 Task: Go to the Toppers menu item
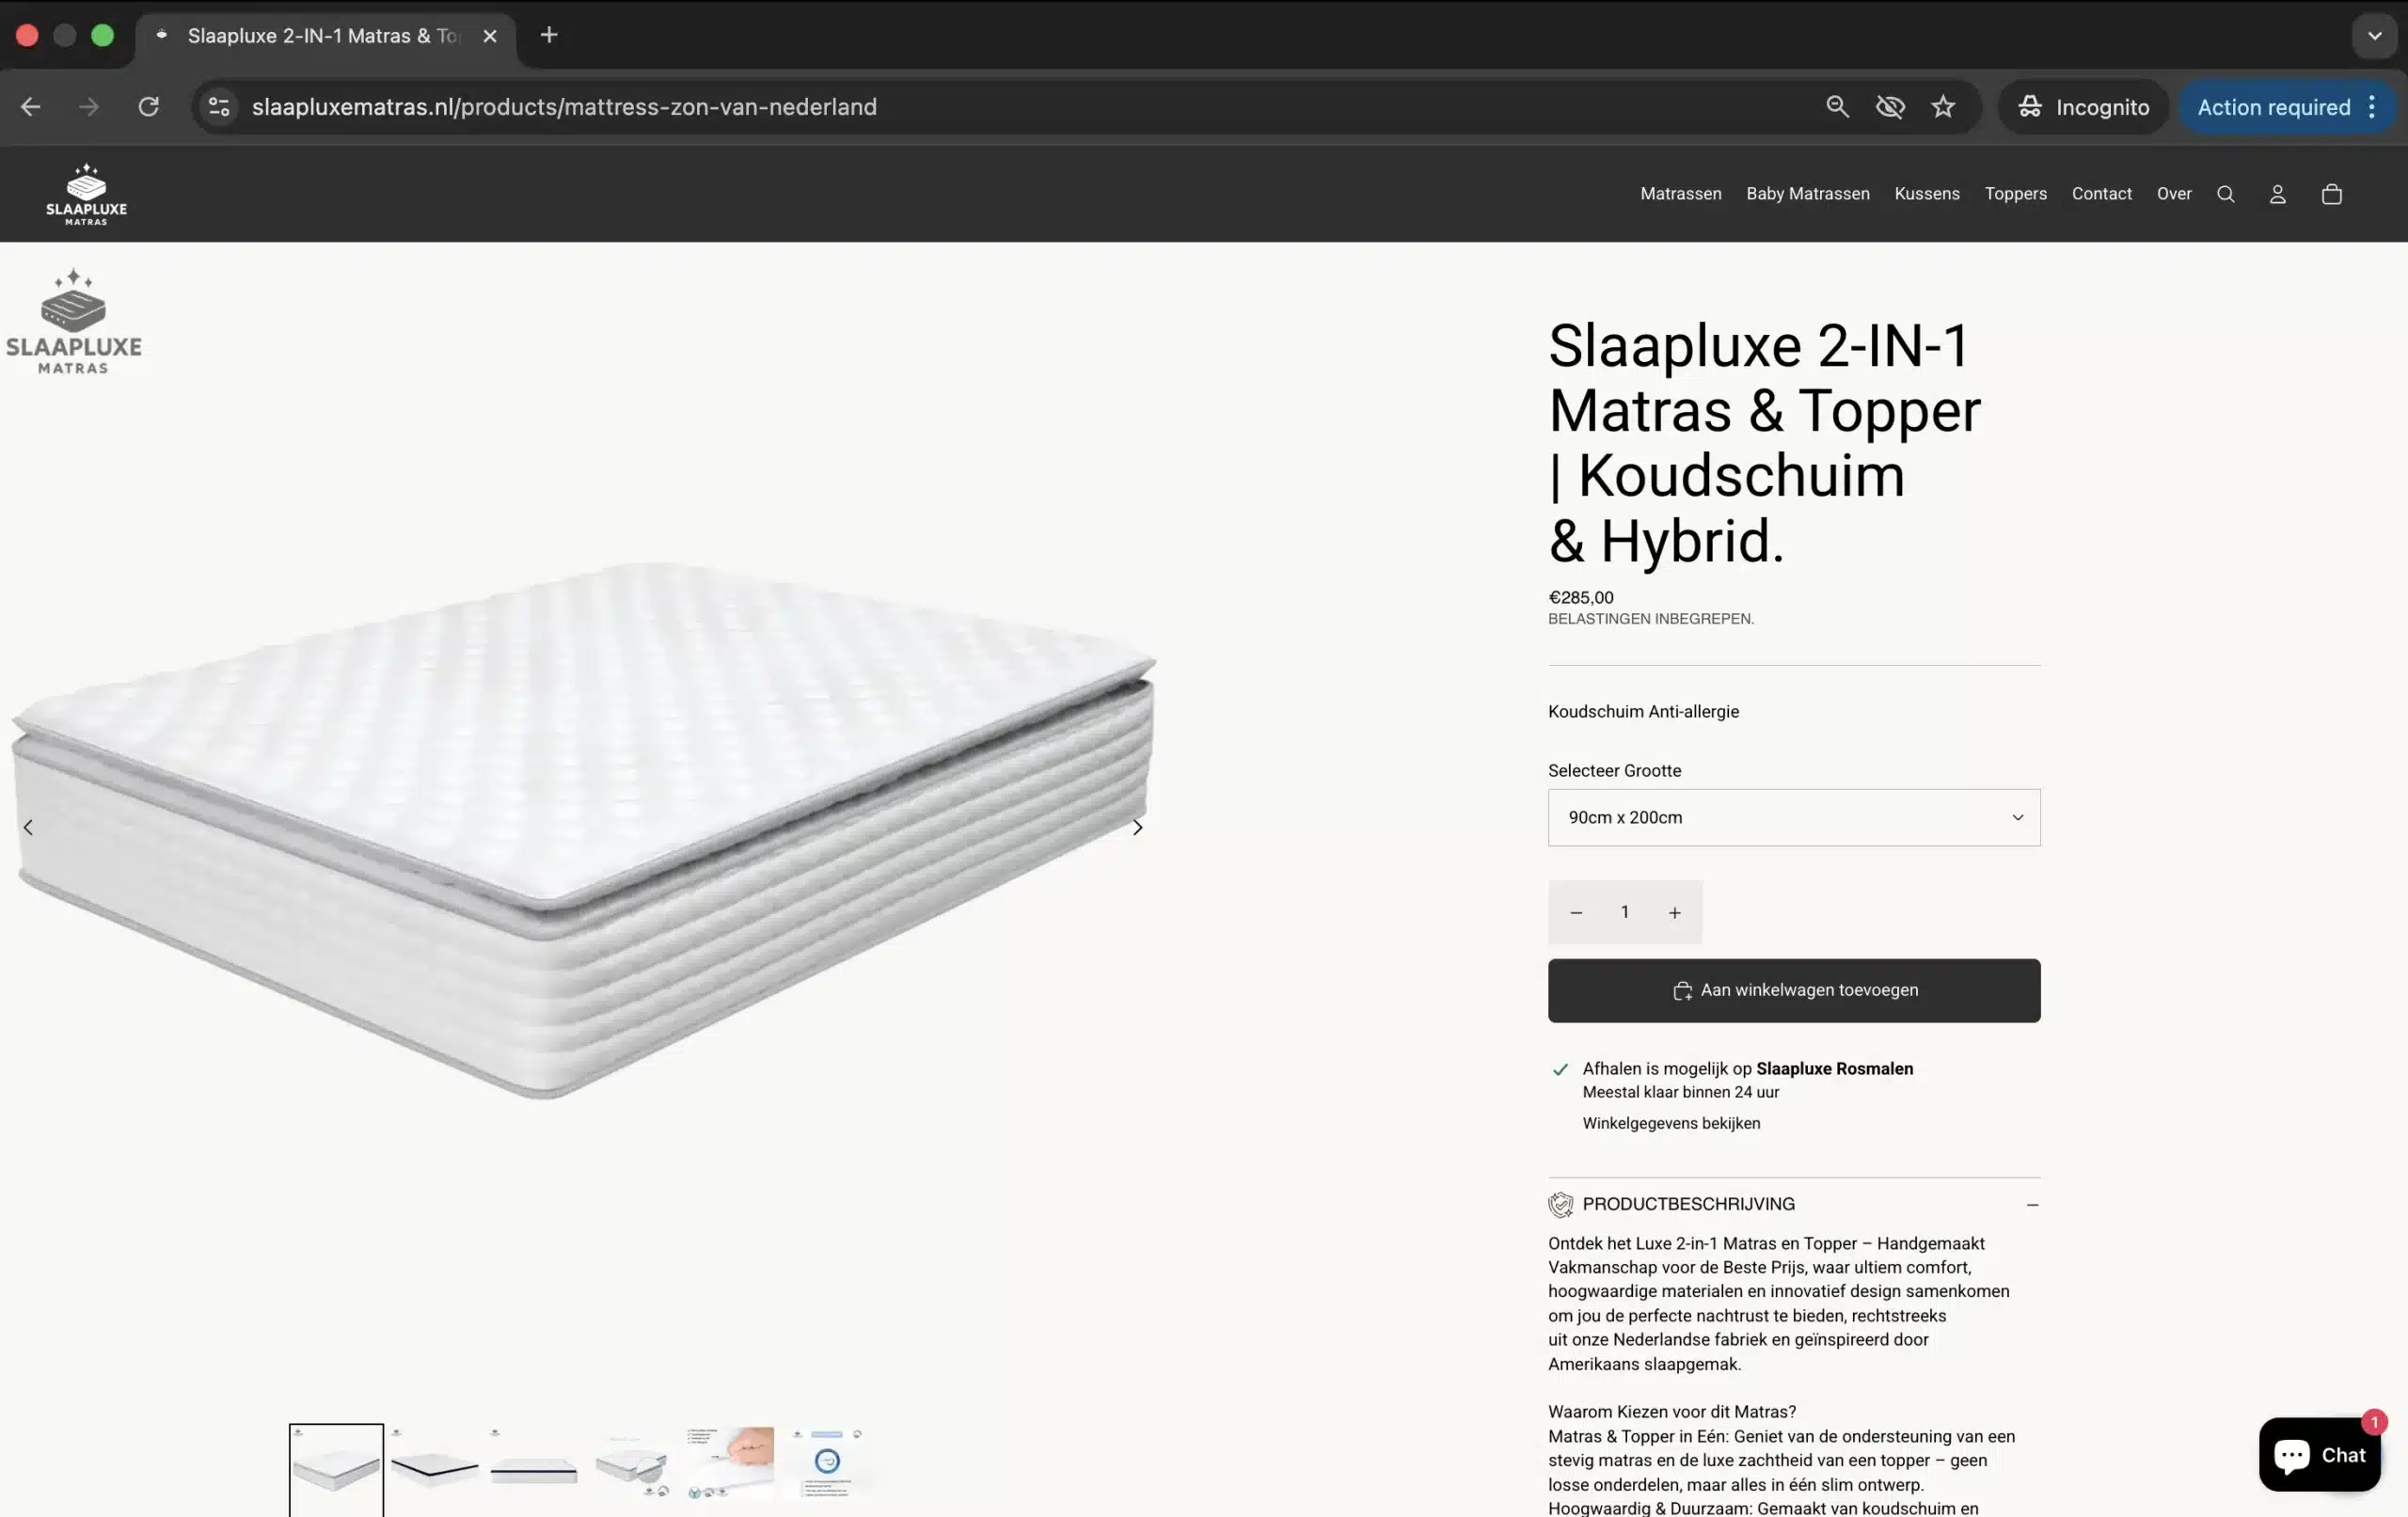click(x=2015, y=194)
